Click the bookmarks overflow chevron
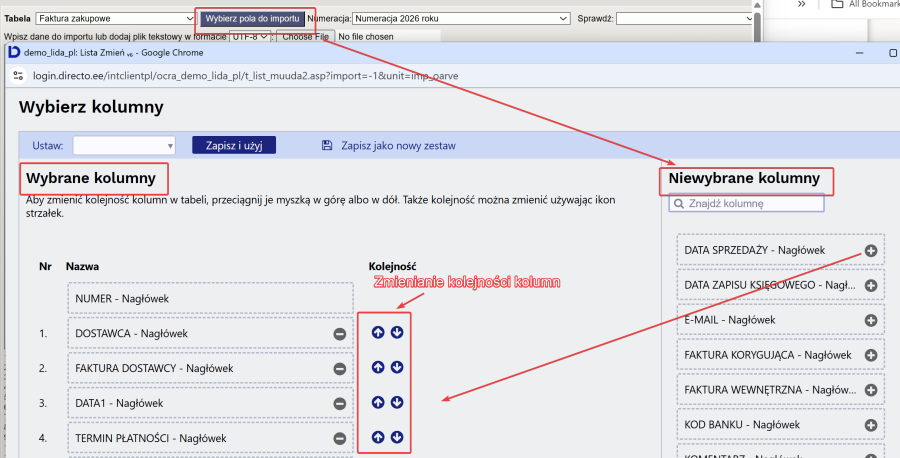This screenshot has height=458, width=900. pos(802,4)
